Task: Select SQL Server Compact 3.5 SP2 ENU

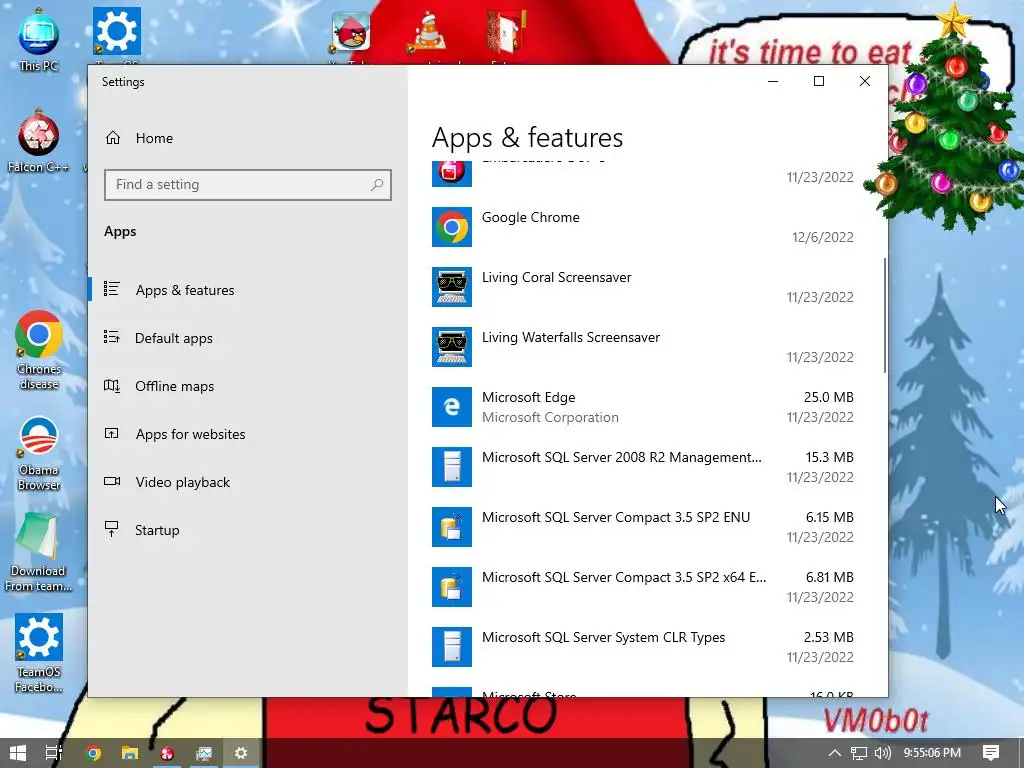Action: [x=643, y=528]
